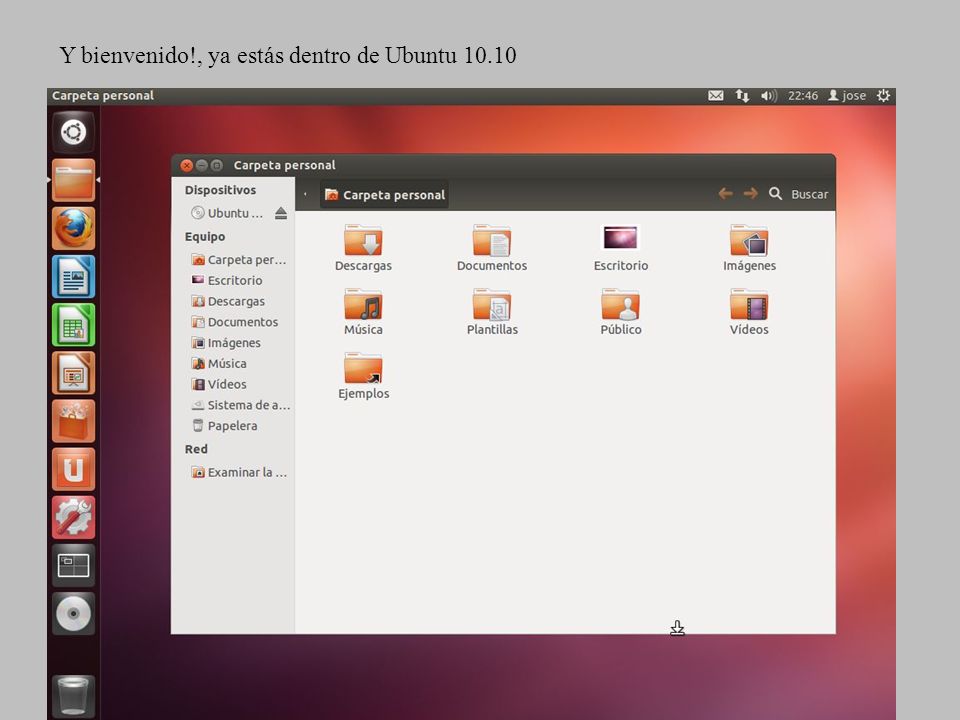The height and width of the screenshot is (720, 960).
Task: Launch LibreOffice Writer from the launcher
Action: pos(73,276)
